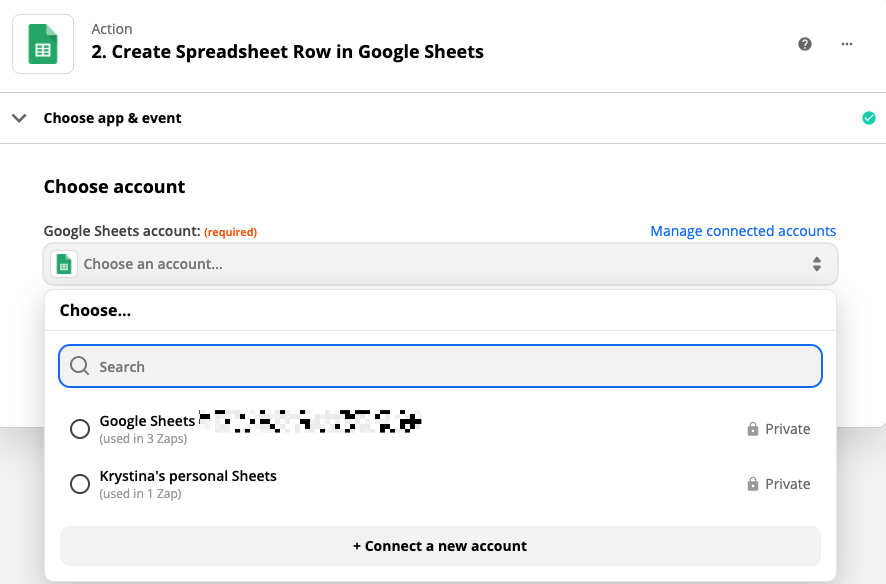Screen dimensions: 886x584
Task: Click "Private" label on Krystina's account row
Action: coord(787,484)
